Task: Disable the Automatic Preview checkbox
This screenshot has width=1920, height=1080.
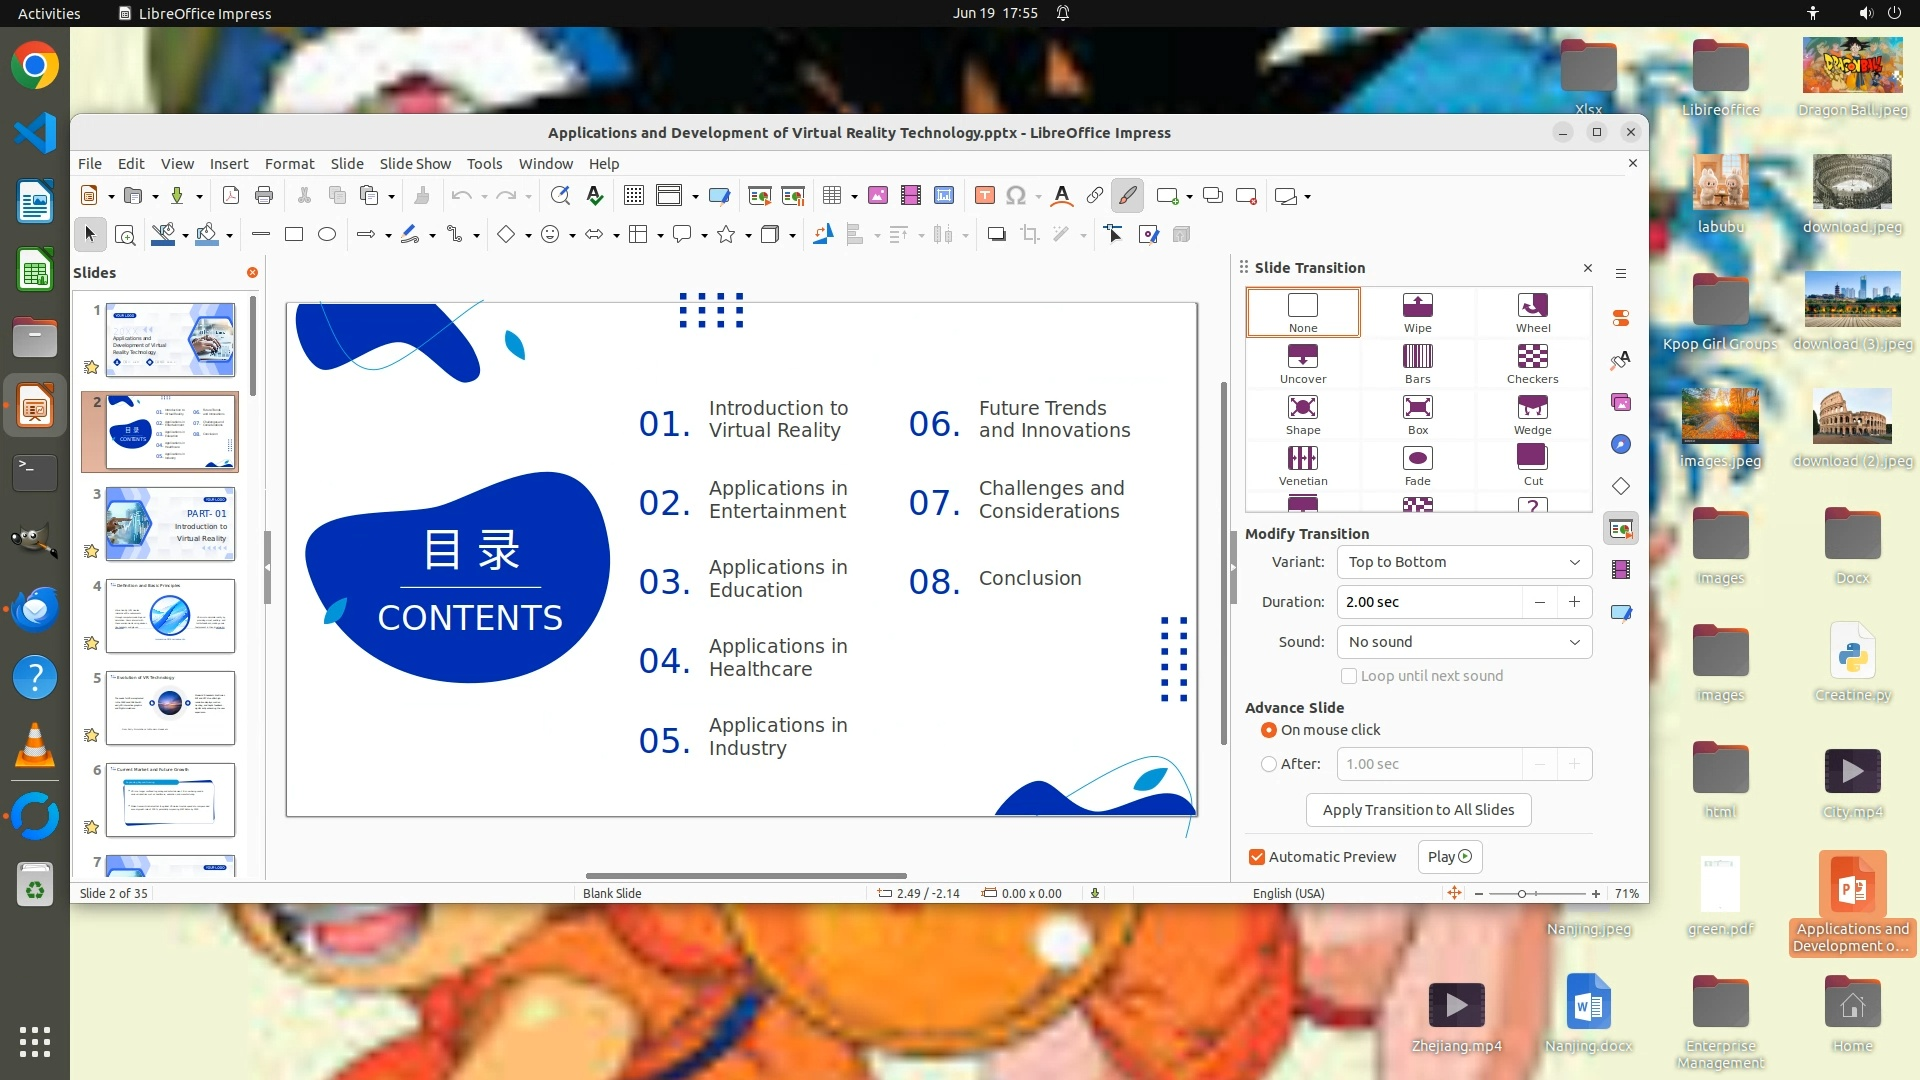Action: pyautogui.click(x=1257, y=857)
